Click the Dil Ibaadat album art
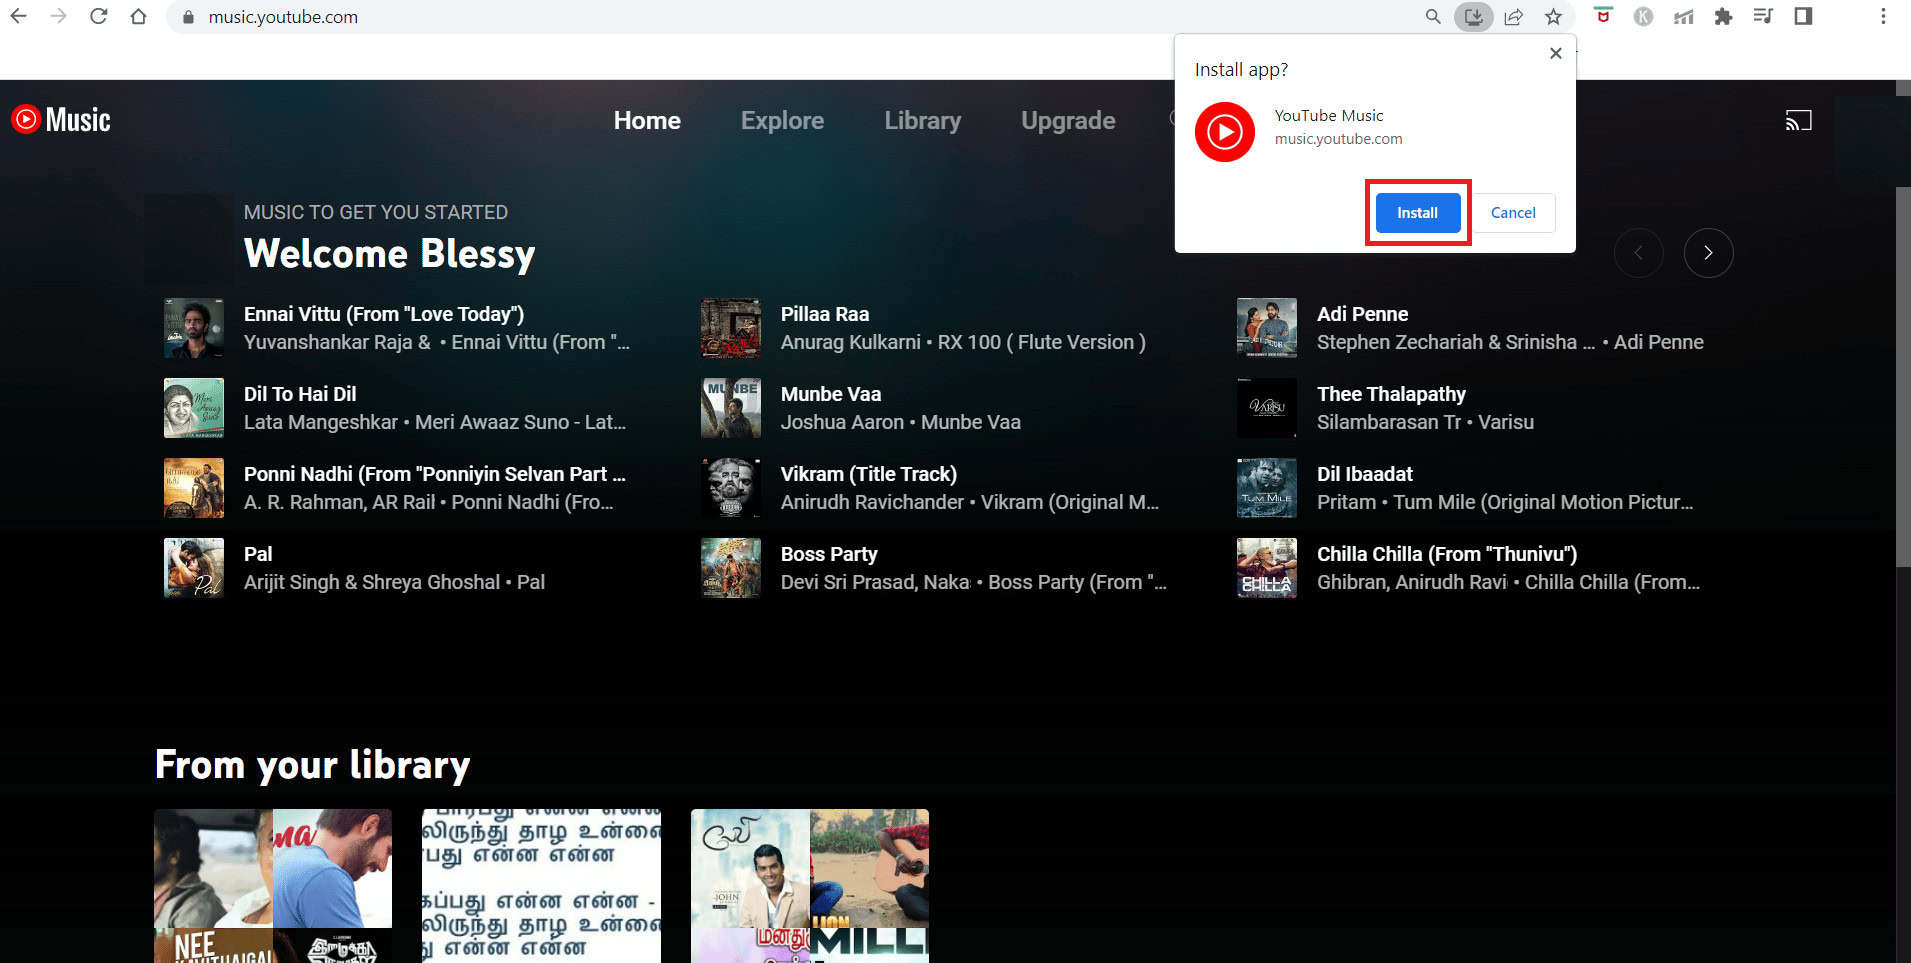This screenshot has width=1911, height=963. (x=1267, y=488)
